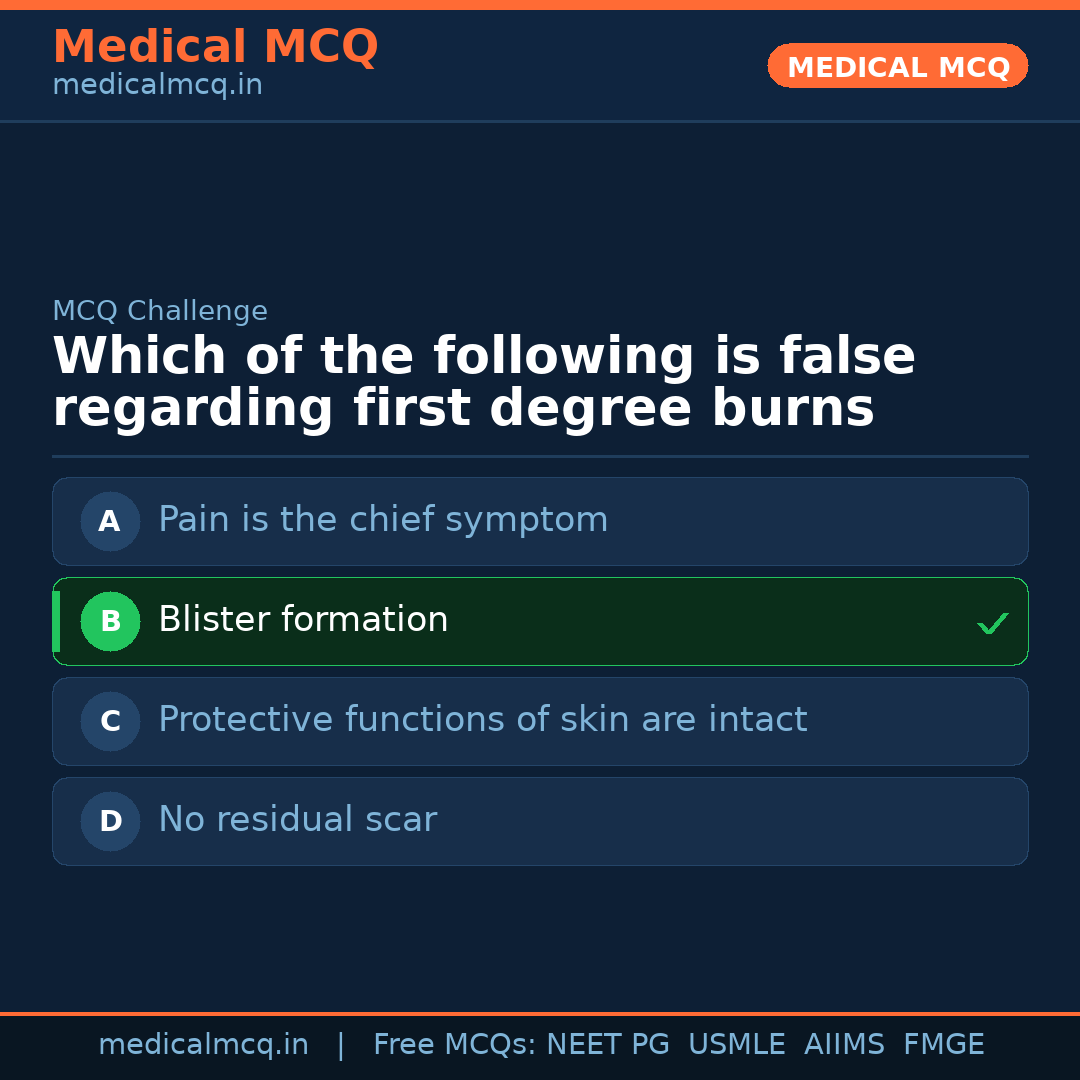Screen dimensions: 1080x1080
Task: Click the FMGE label in the footer bar
Action: click(943, 1044)
